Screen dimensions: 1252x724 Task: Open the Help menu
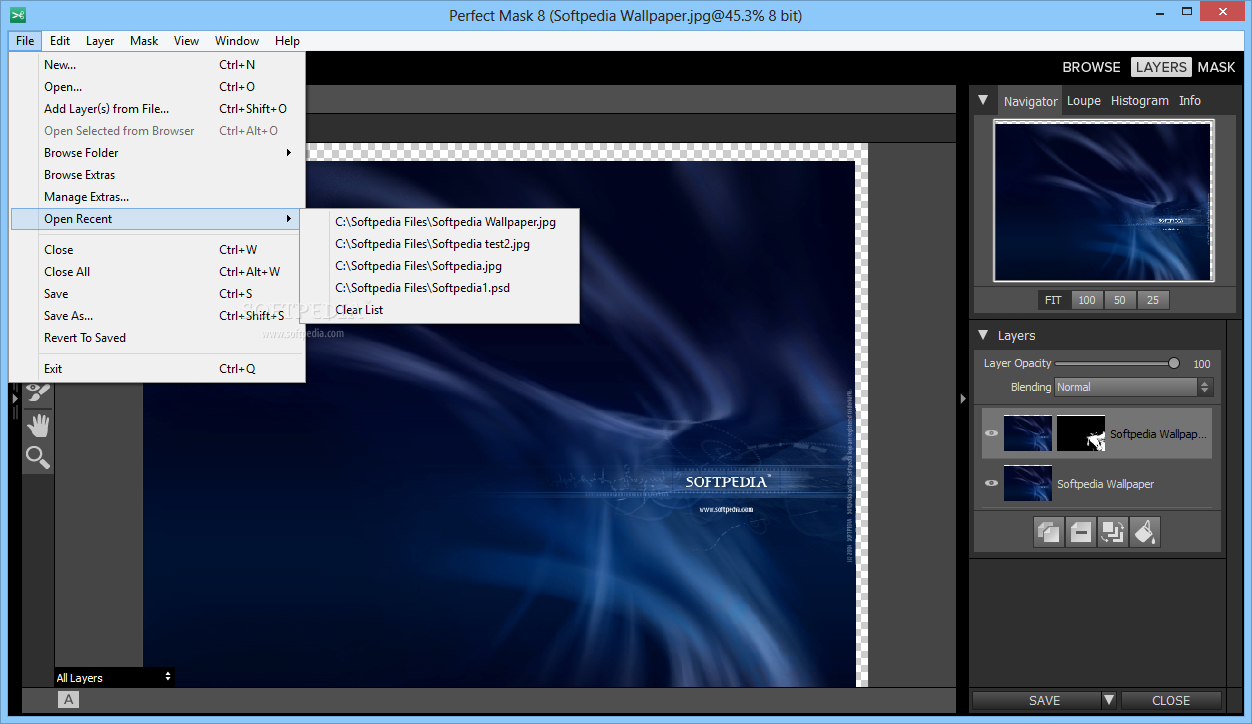(x=287, y=41)
